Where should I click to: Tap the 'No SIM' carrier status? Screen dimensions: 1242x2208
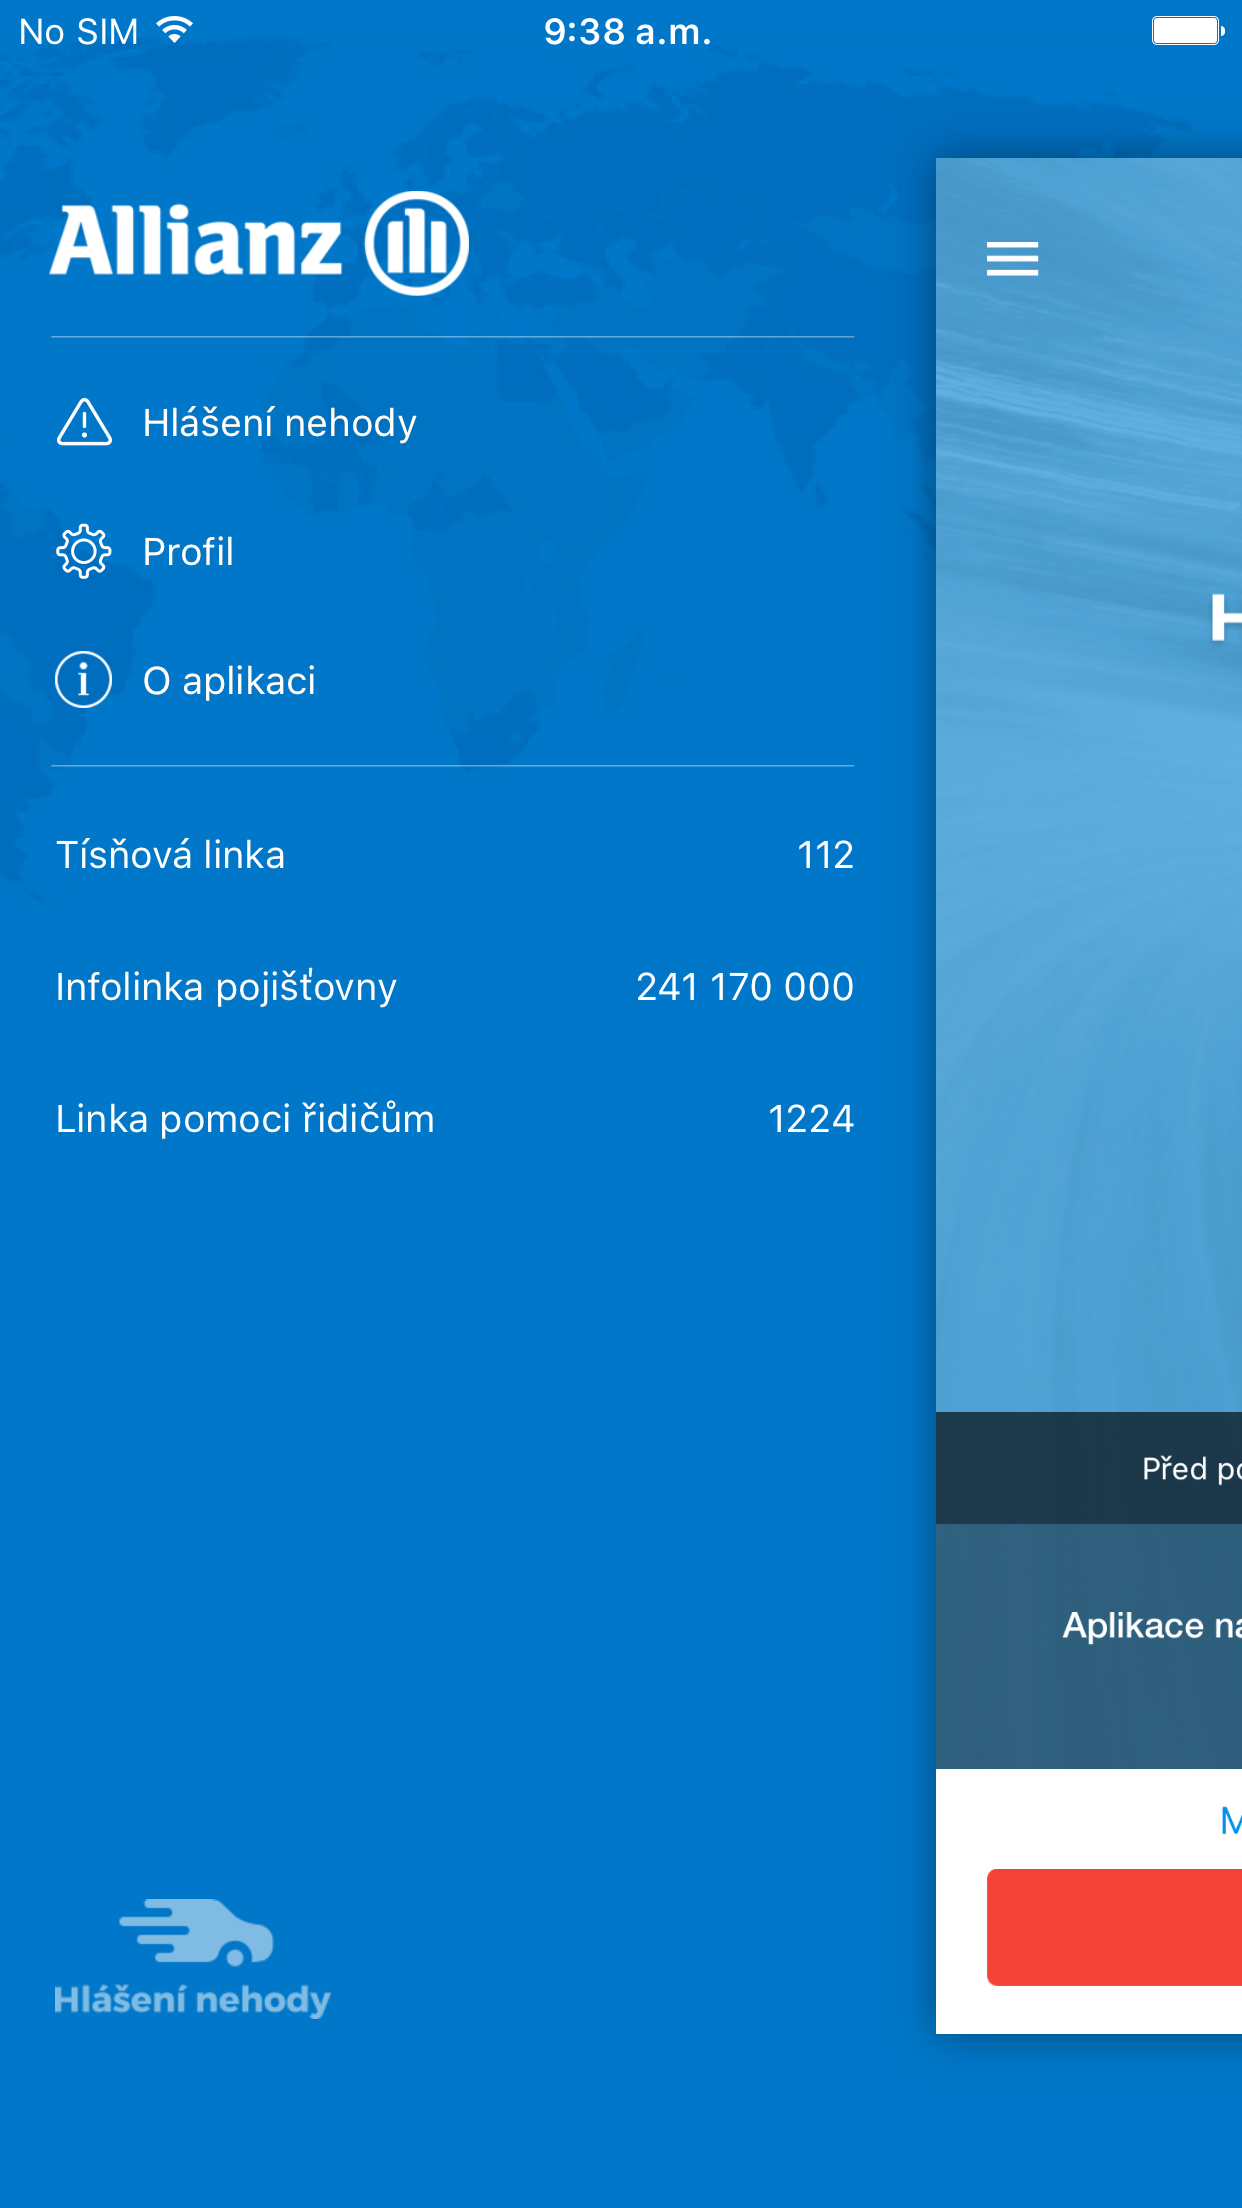(79, 32)
